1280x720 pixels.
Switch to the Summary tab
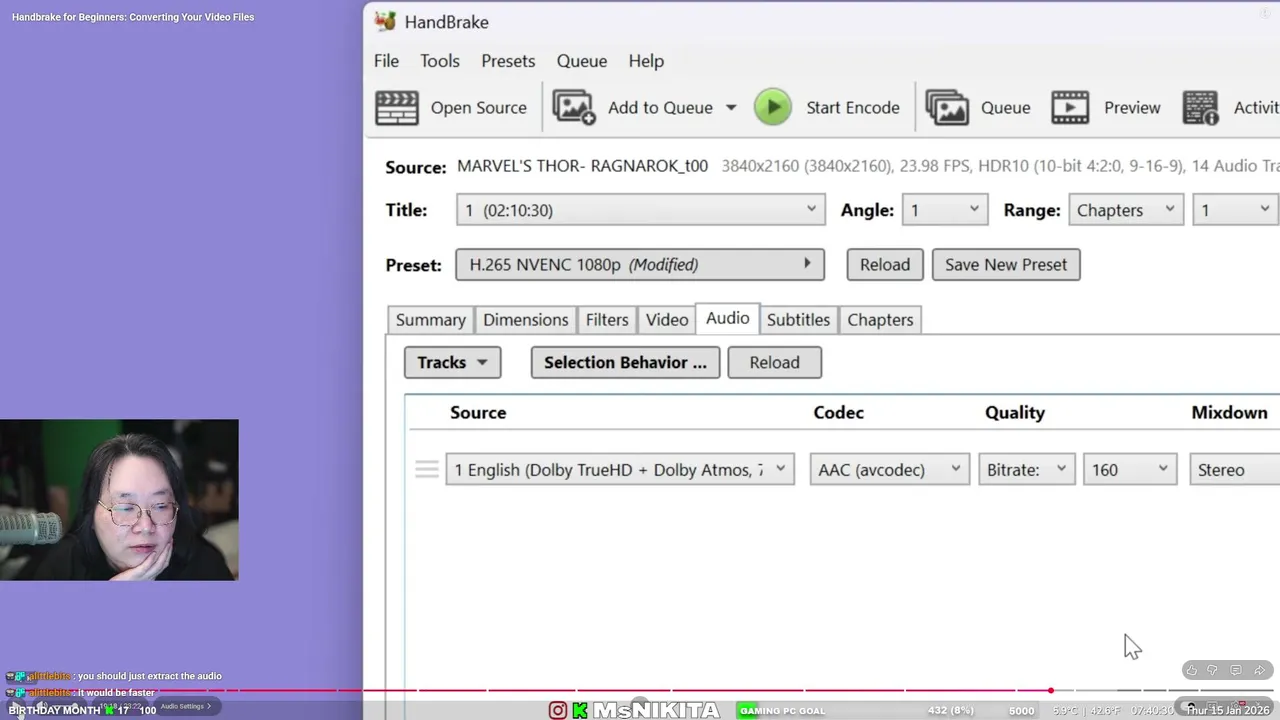tap(431, 320)
